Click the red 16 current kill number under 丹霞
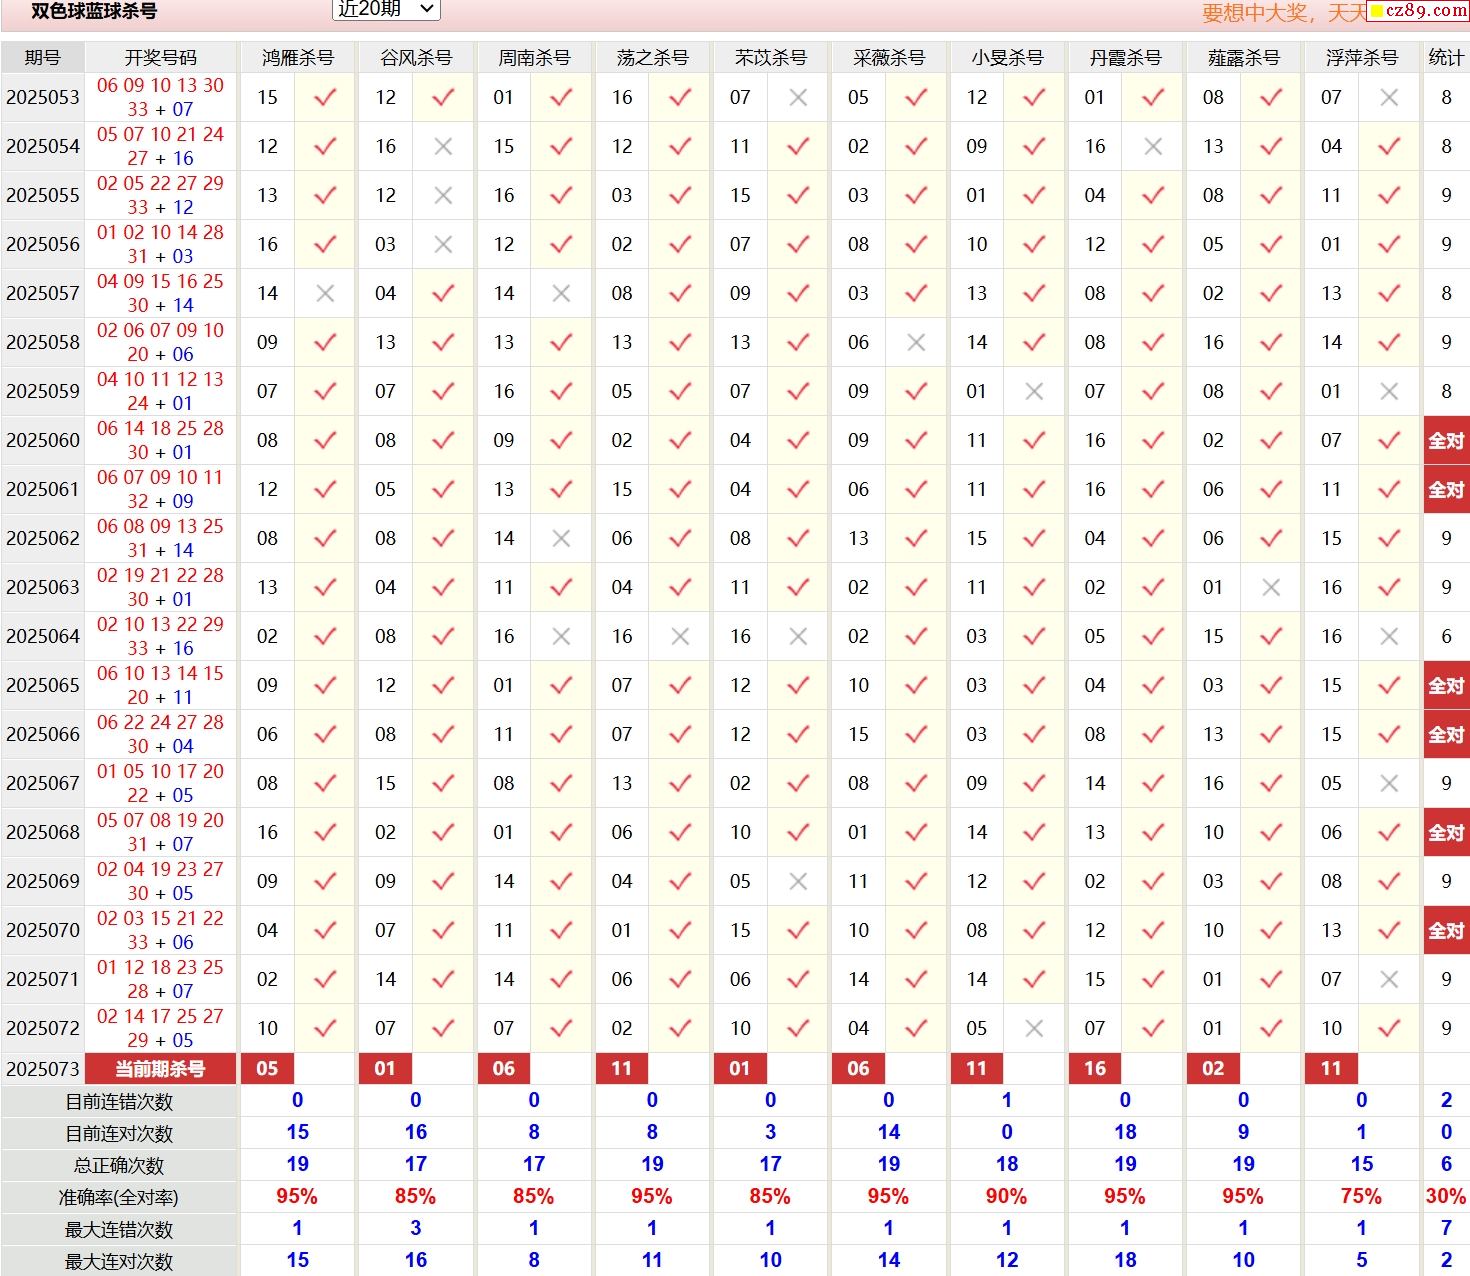This screenshot has width=1470, height=1276. tap(1095, 1069)
